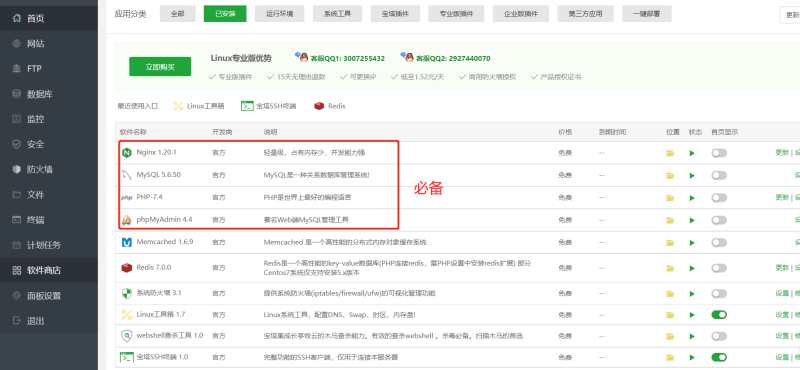The image size is (800, 370).
Task: Switch to the 企业版插件 category tab
Action: [521, 14]
